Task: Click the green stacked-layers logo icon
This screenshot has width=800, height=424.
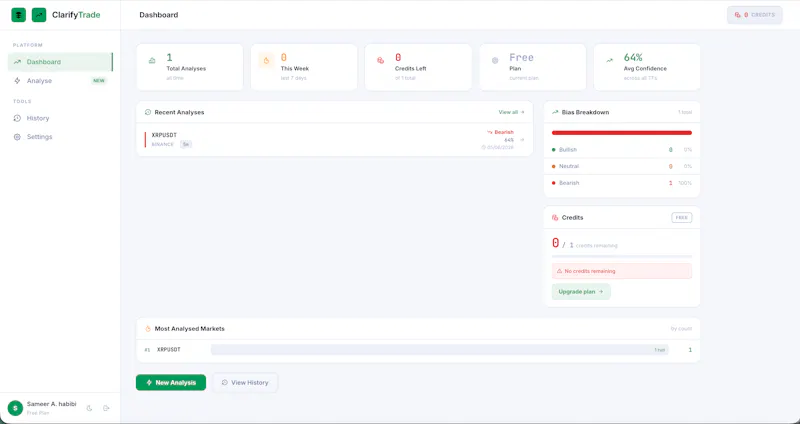Action: point(19,15)
